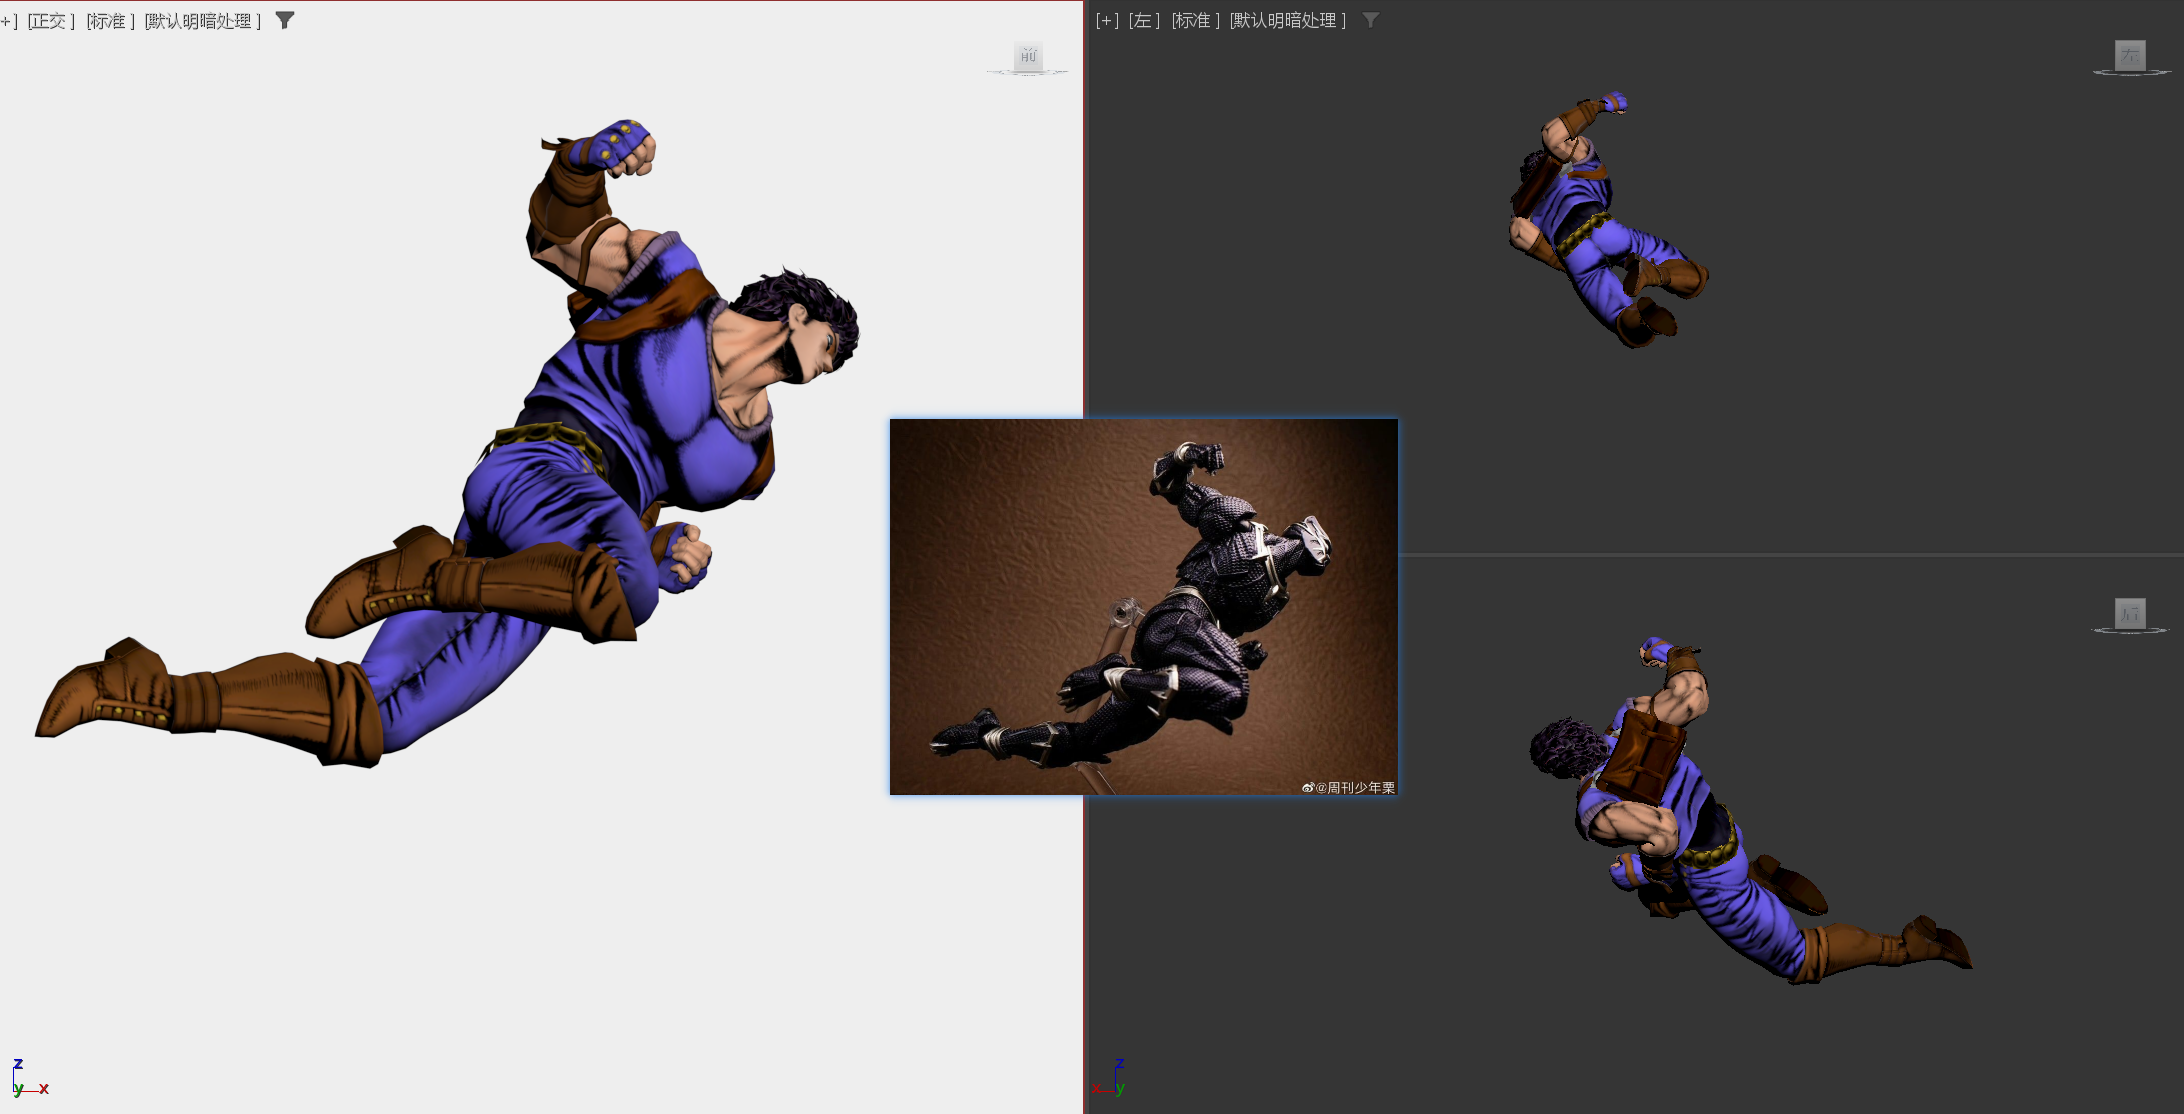Click the filter funnel icon in the orthographic viewport

285,20
